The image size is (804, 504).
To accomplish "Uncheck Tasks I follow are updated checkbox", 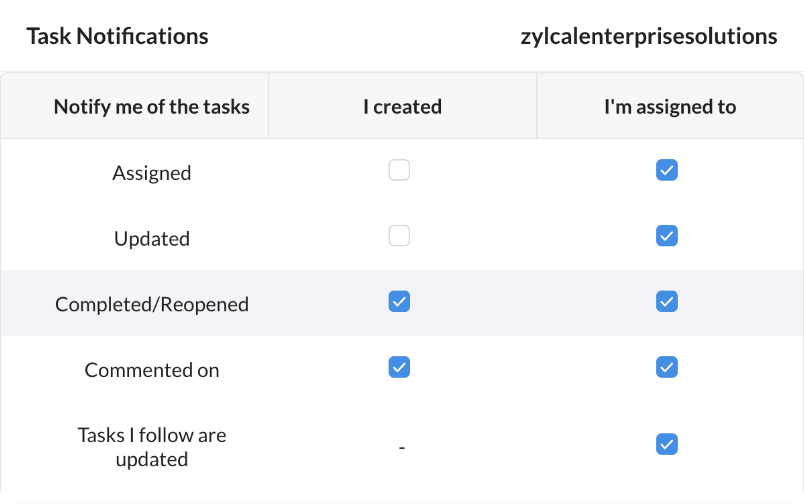I will (667, 444).
